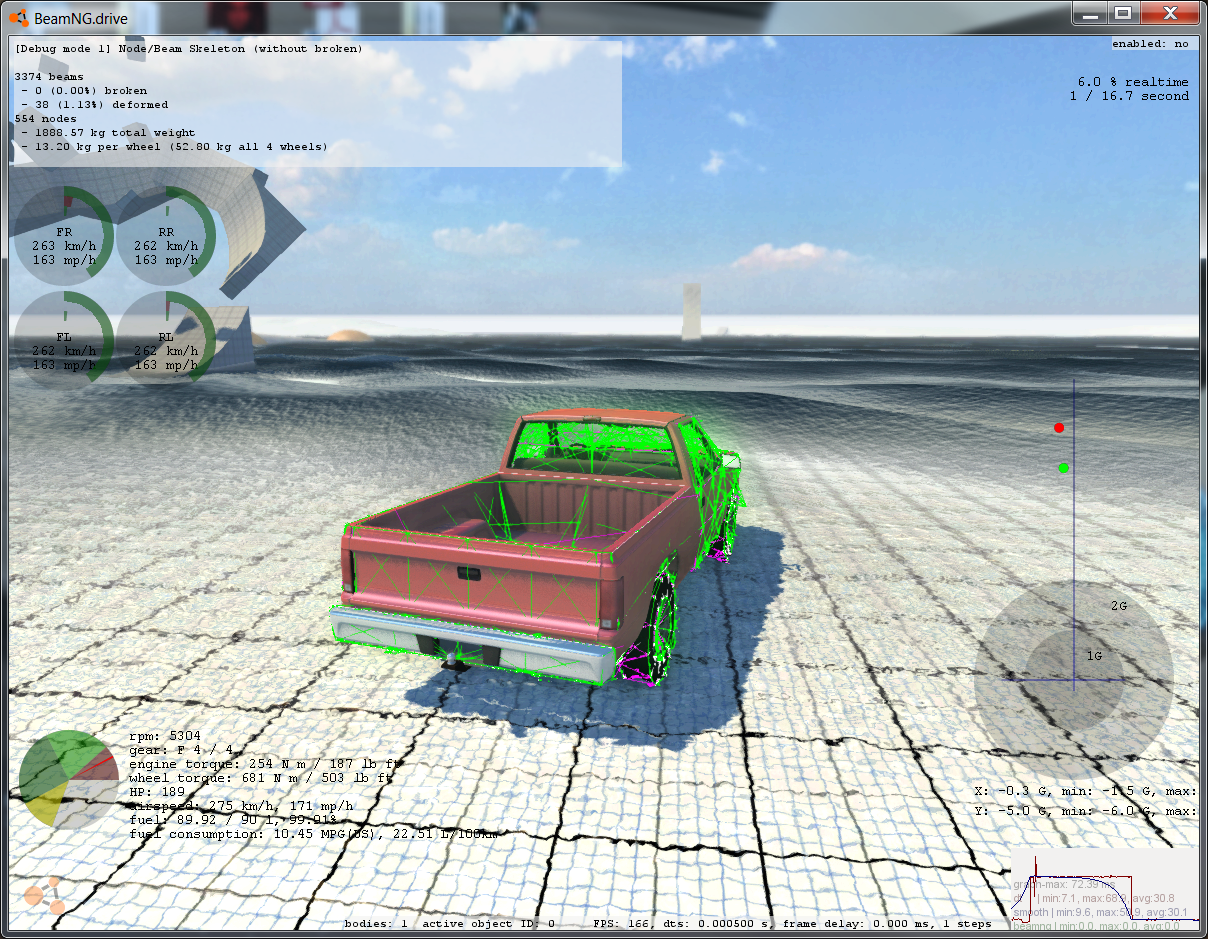The width and height of the screenshot is (1208, 939).
Task: Click the '38 (1.13%) deformed' line
Action: [94, 104]
